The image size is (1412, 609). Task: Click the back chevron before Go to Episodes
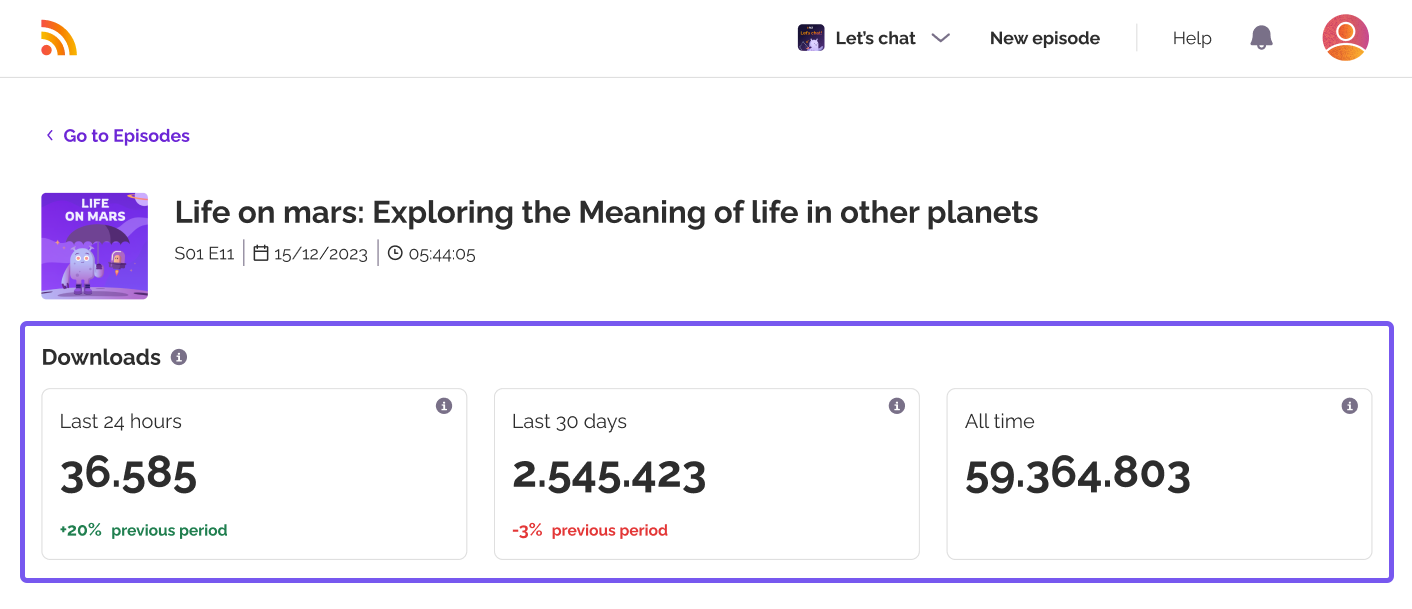click(50, 136)
